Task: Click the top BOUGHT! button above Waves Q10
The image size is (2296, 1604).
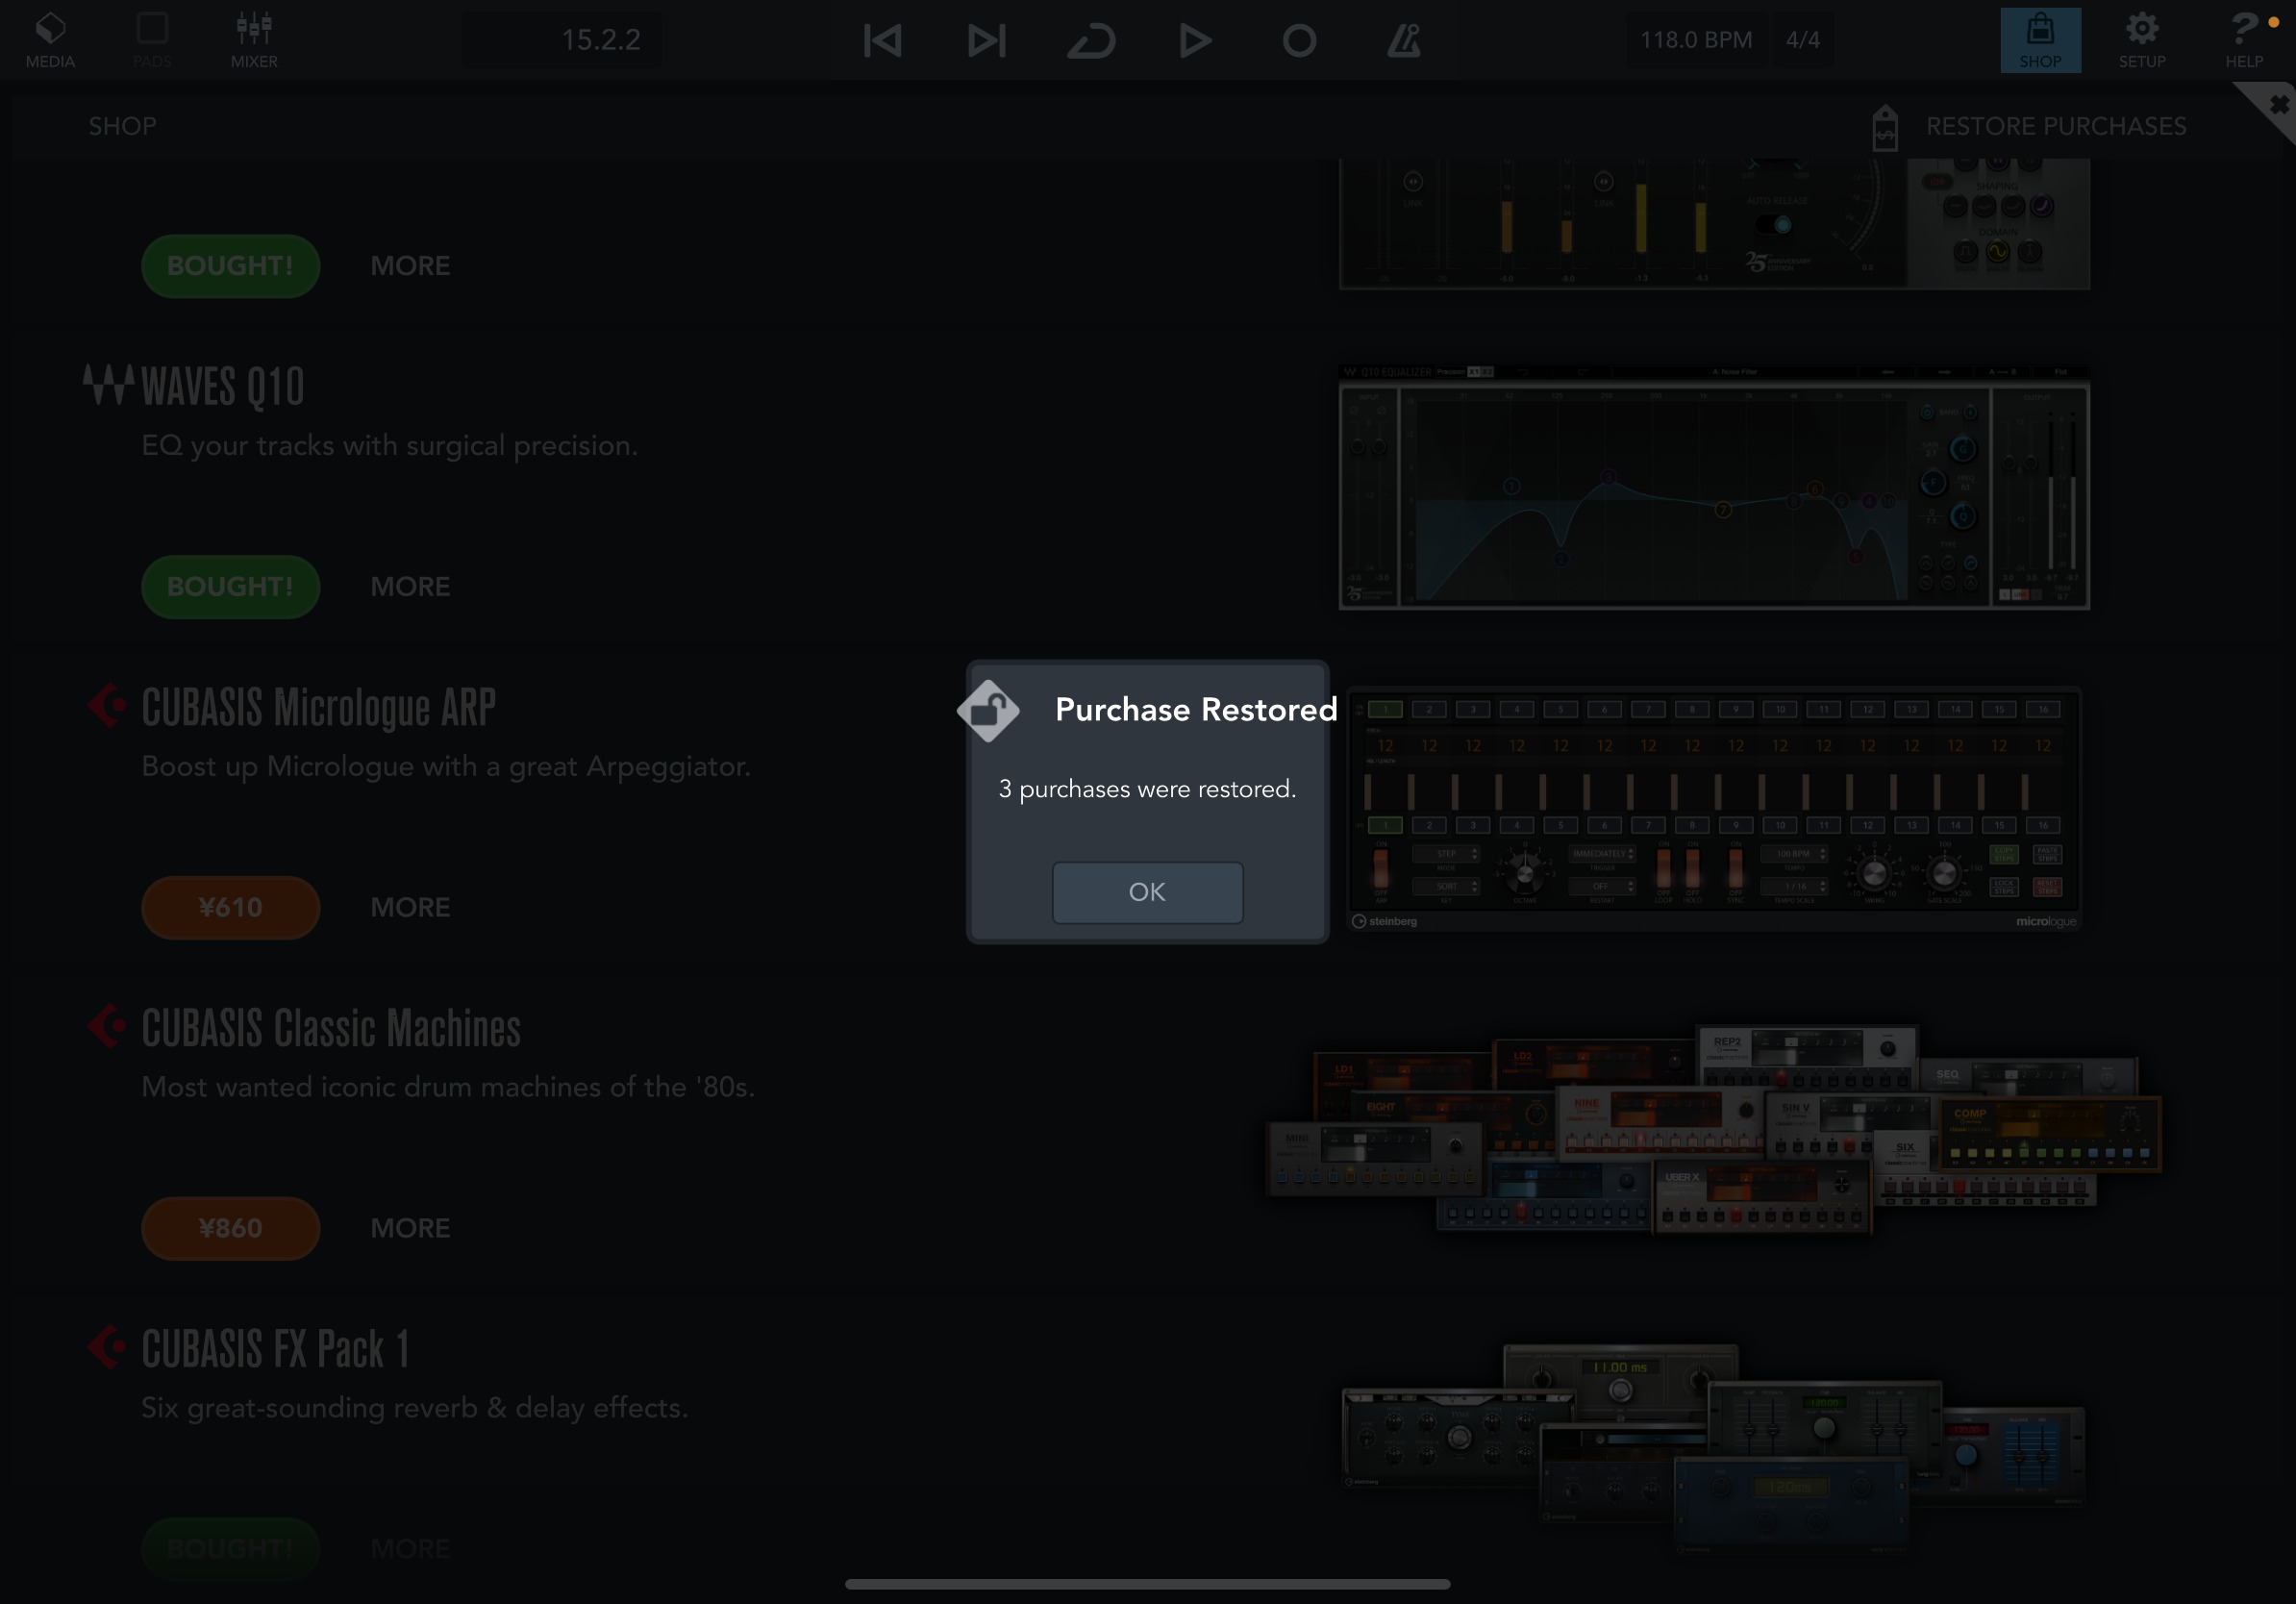Action: click(x=230, y=266)
